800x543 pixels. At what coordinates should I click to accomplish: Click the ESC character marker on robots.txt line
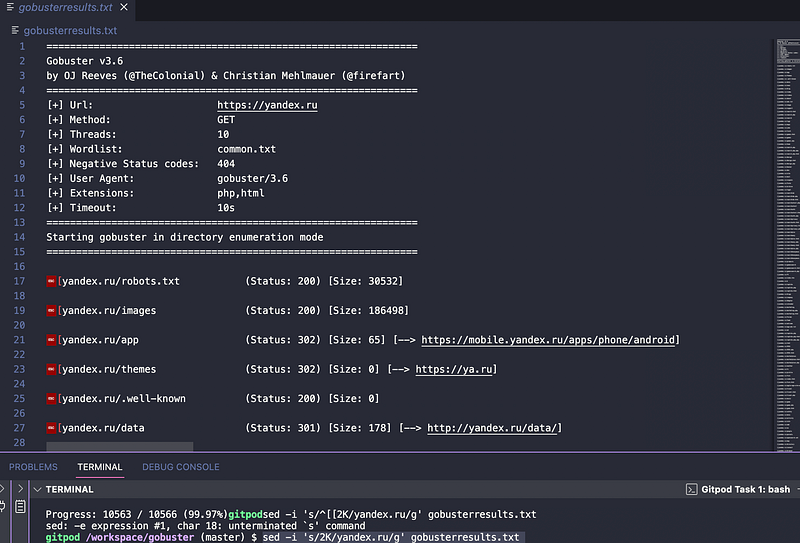(x=51, y=281)
